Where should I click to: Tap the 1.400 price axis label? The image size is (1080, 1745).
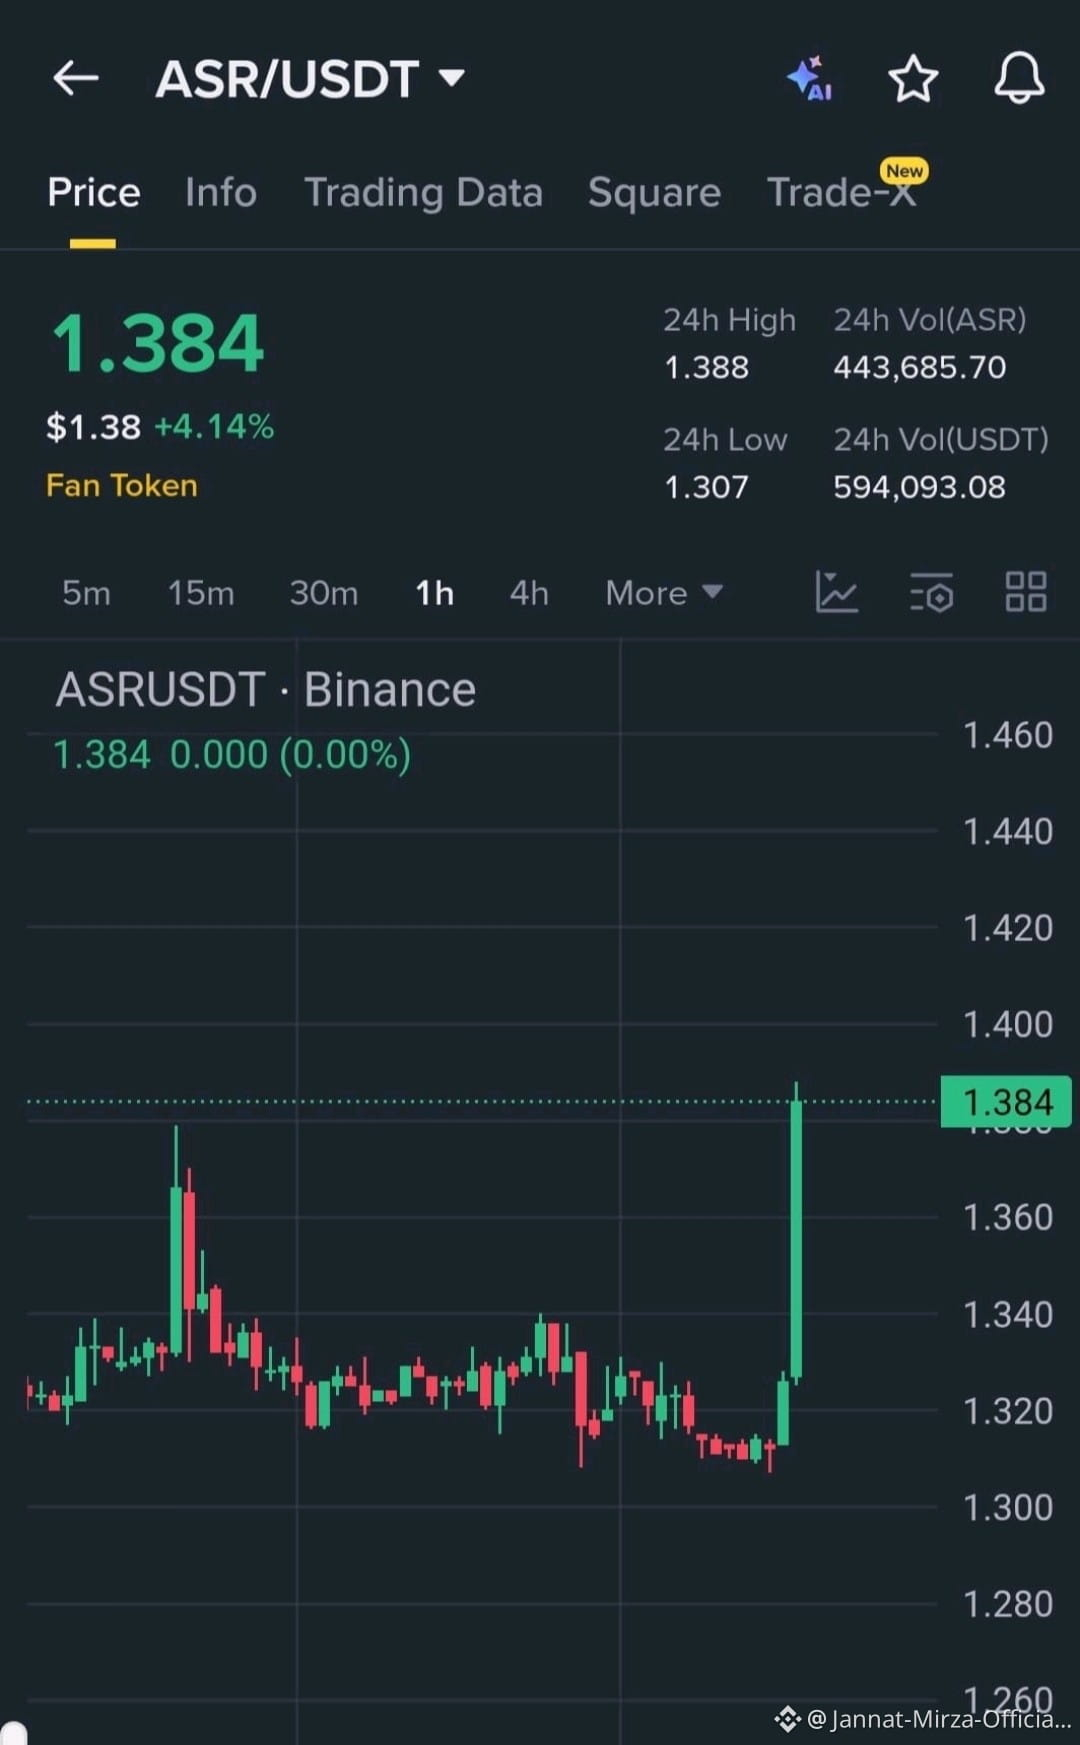tap(1008, 1024)
